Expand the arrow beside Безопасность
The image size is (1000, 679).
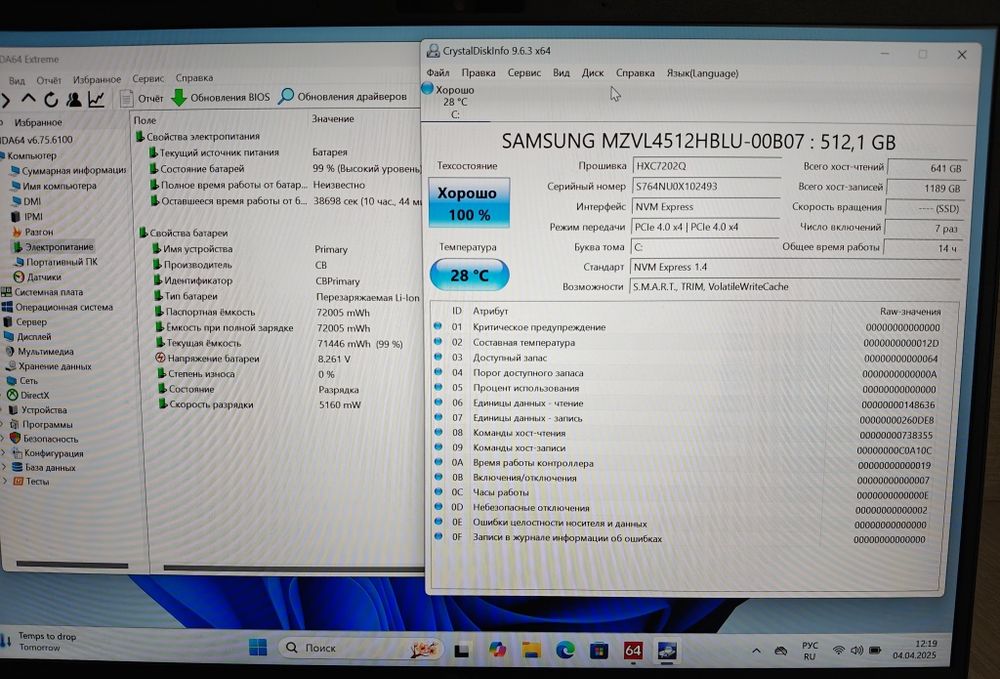click(4, 439)
